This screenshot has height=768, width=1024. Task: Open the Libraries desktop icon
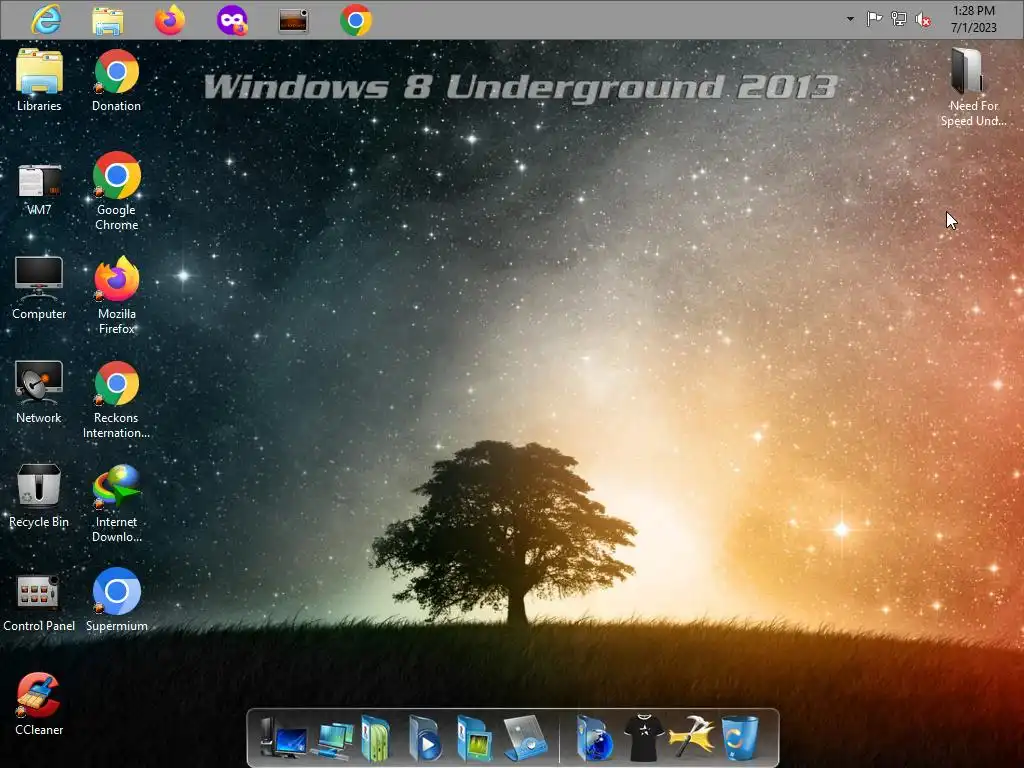[x=39, y=80]
